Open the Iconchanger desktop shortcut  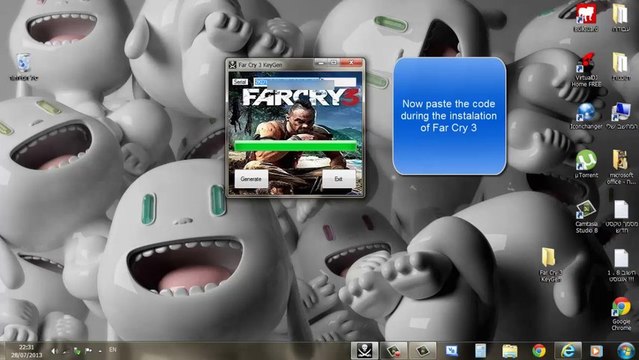pyautogui.click(x=586, y=116)
